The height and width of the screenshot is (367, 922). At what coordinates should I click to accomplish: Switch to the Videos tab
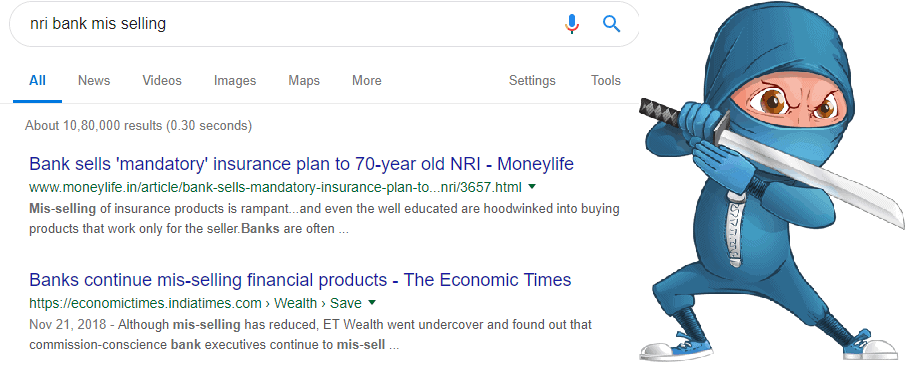(x=162, y=81)
